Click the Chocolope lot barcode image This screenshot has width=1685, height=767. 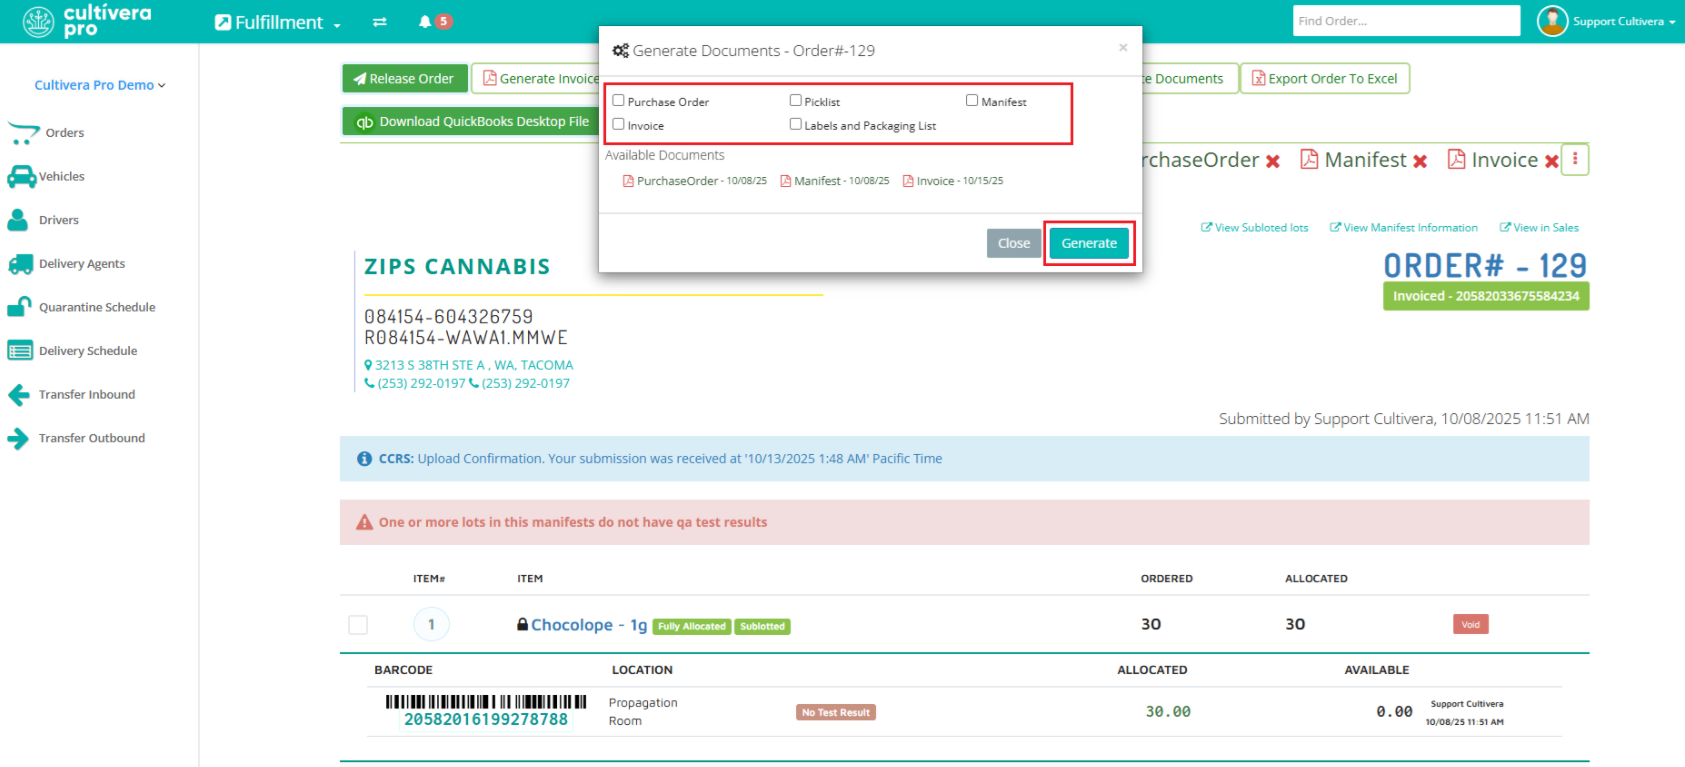coord(486,702)
